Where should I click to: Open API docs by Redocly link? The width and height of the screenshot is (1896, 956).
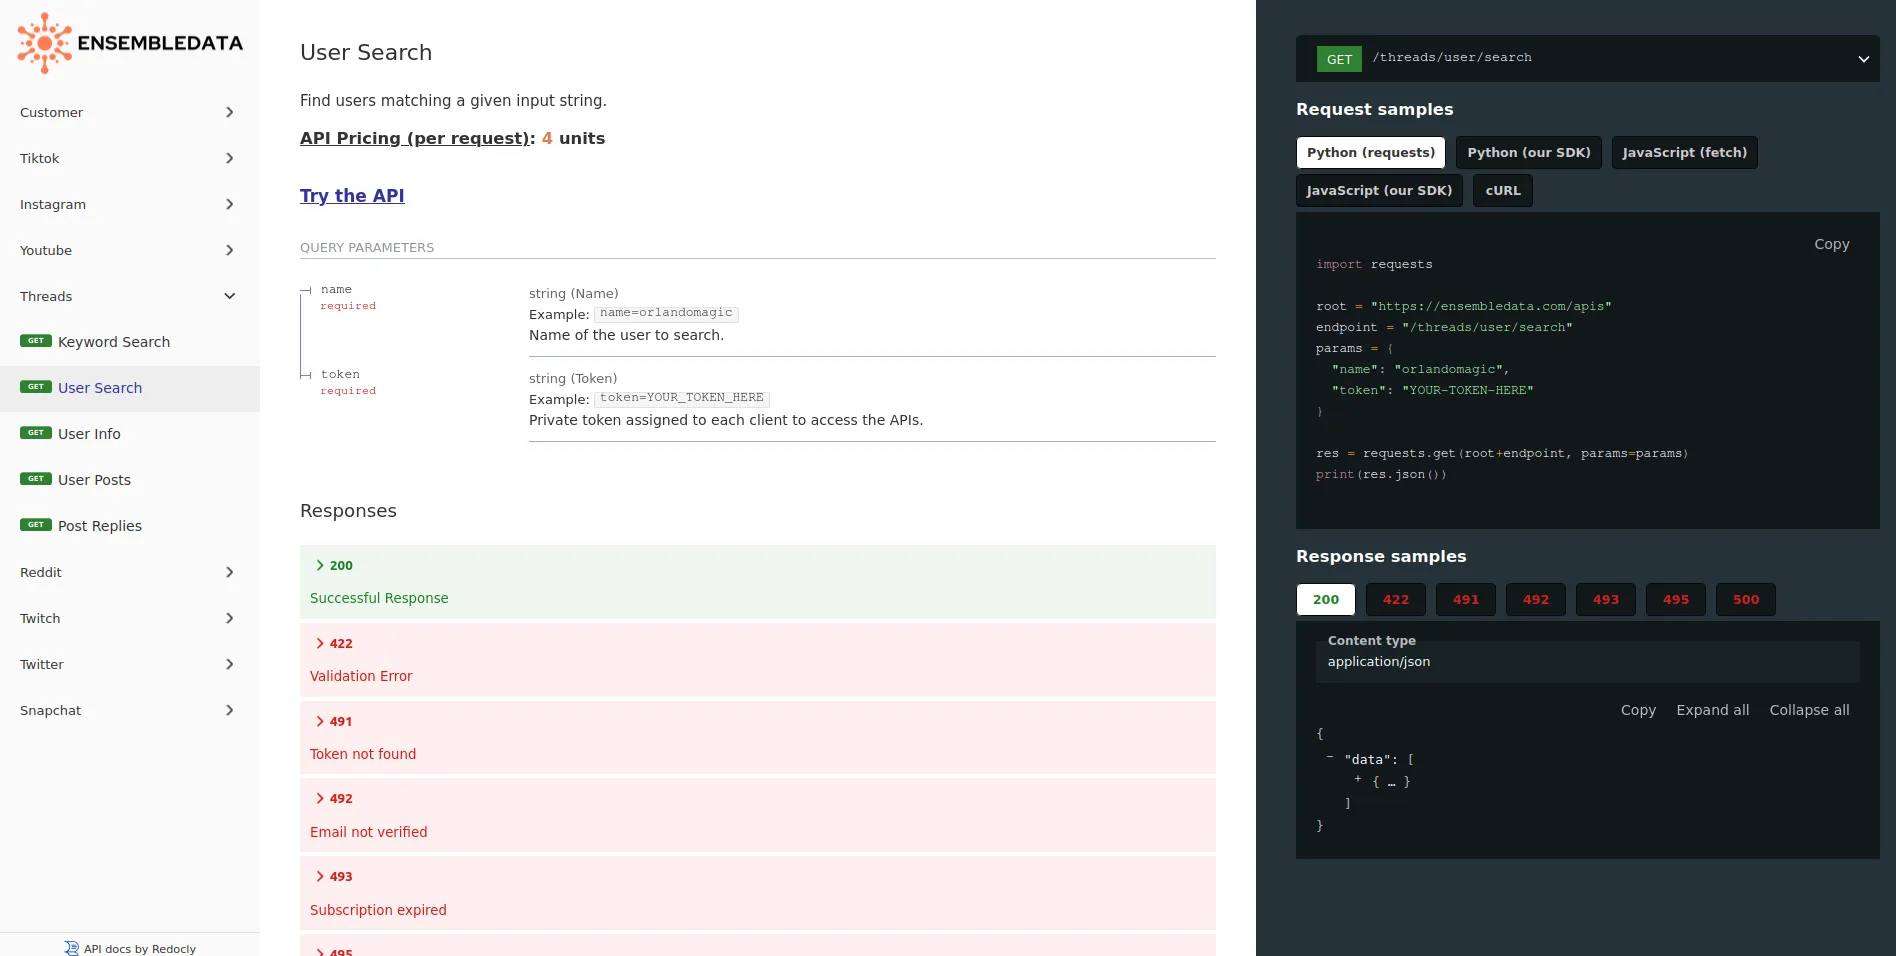pyautogui.click(x=130, y=948)
